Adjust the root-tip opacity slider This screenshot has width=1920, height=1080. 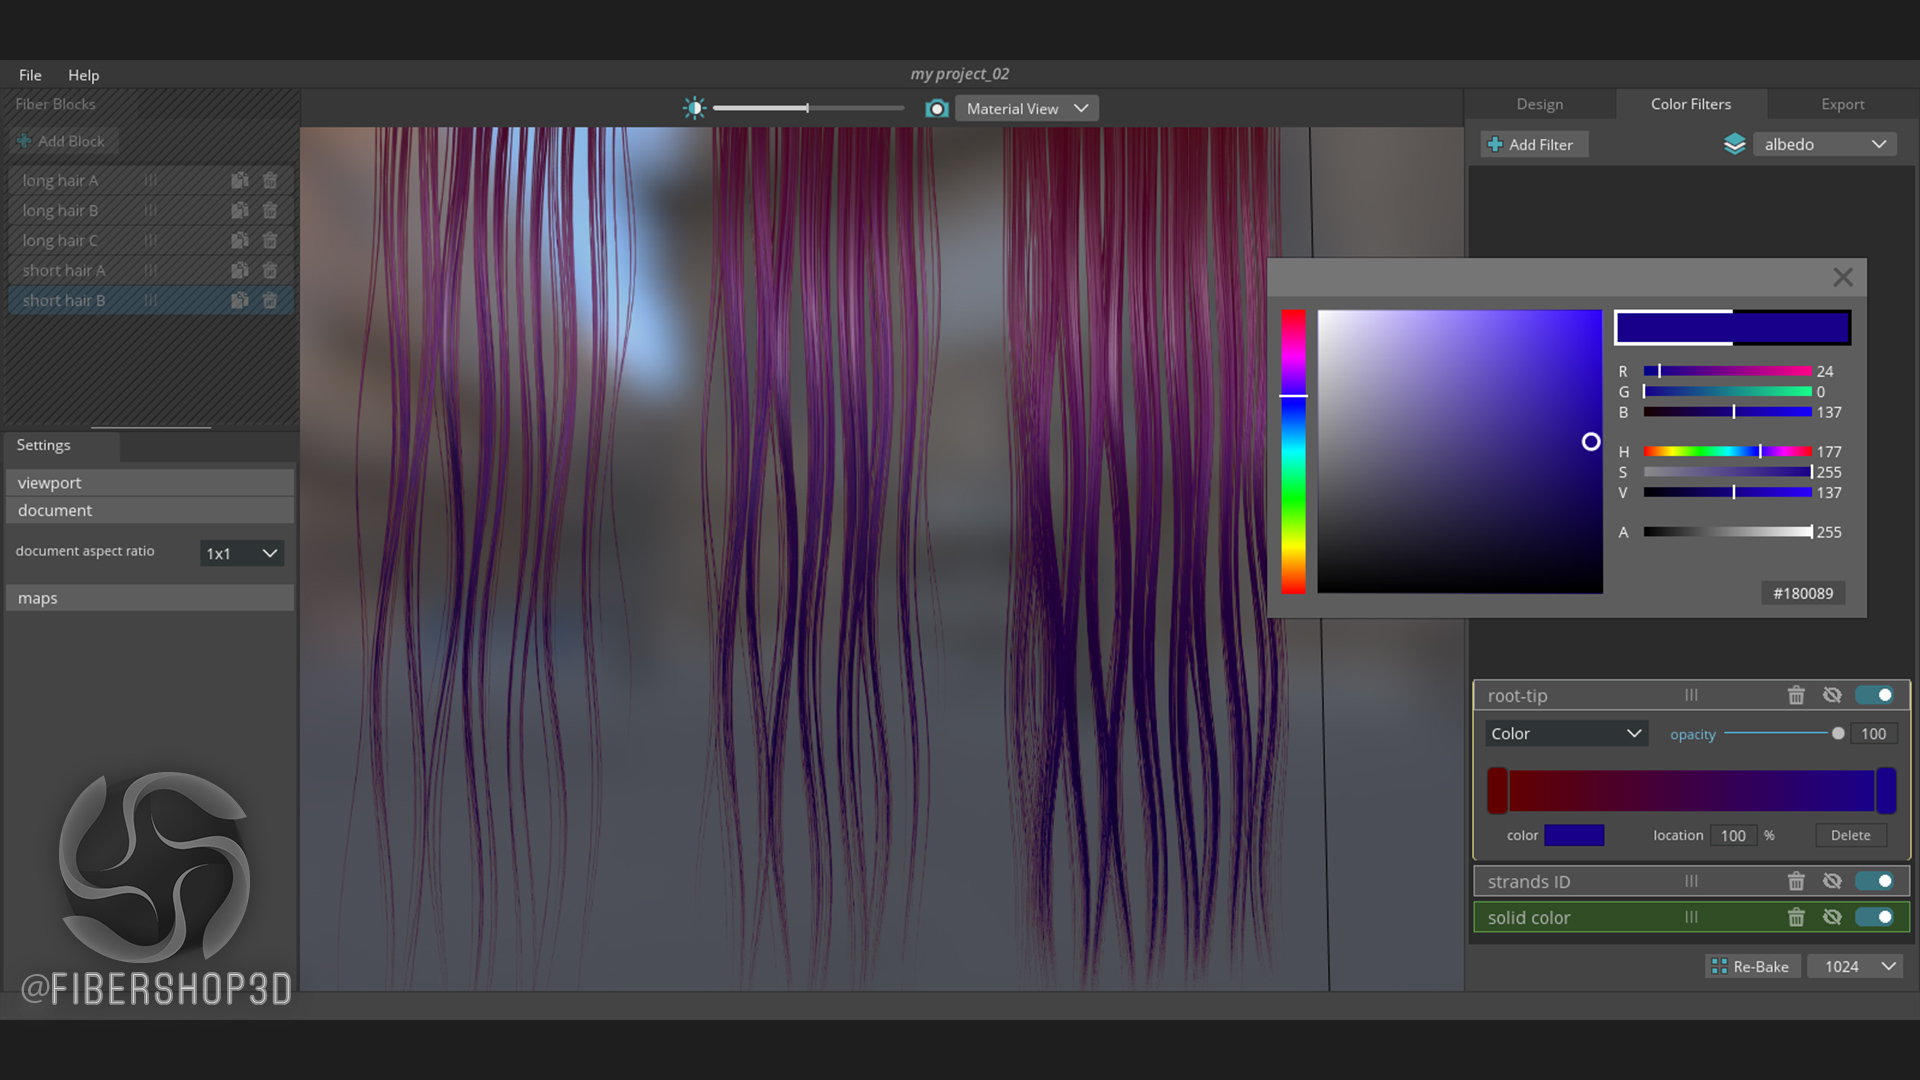[1784, 734]
